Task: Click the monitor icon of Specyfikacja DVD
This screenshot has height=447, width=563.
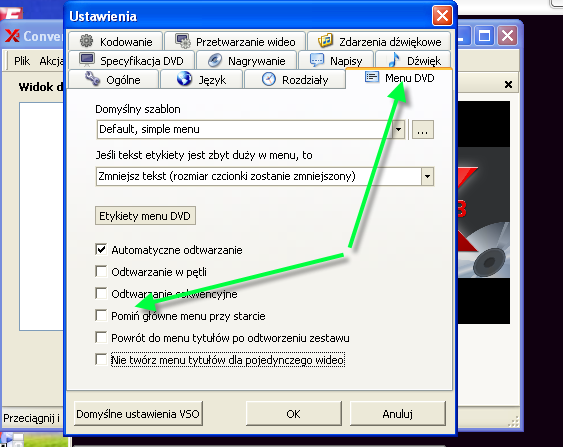Action: coord(87,60)
